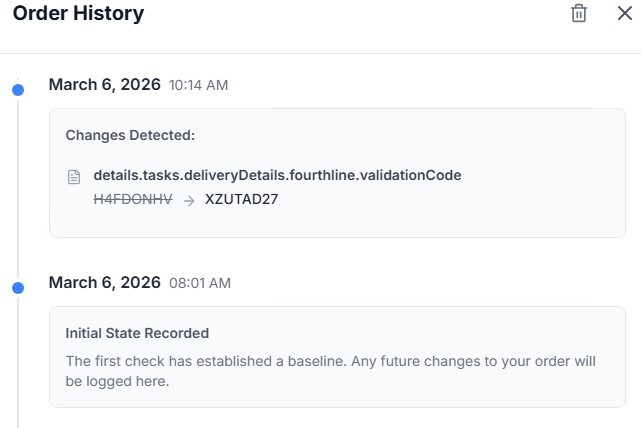Click the arrow between old and new codes
The image size is (641, 428).
pos(188,200)
